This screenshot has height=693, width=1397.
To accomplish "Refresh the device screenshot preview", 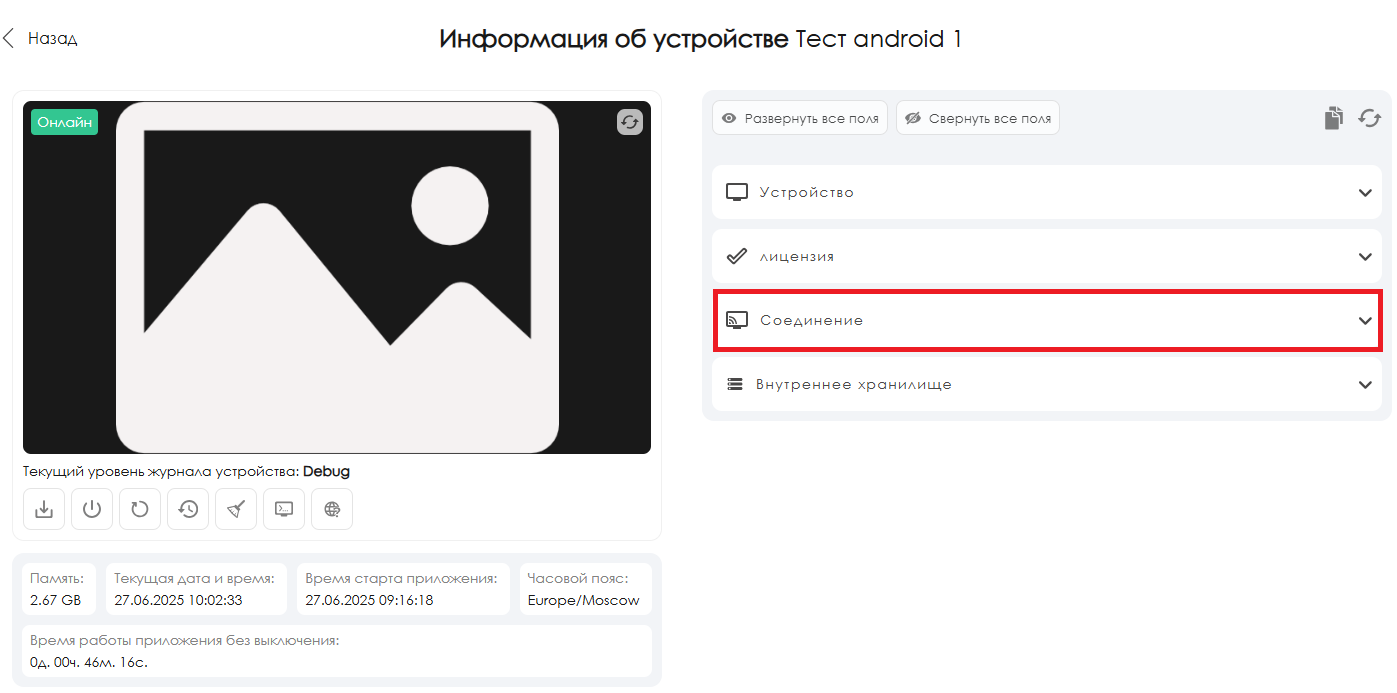I will click(x=629, y=122).
